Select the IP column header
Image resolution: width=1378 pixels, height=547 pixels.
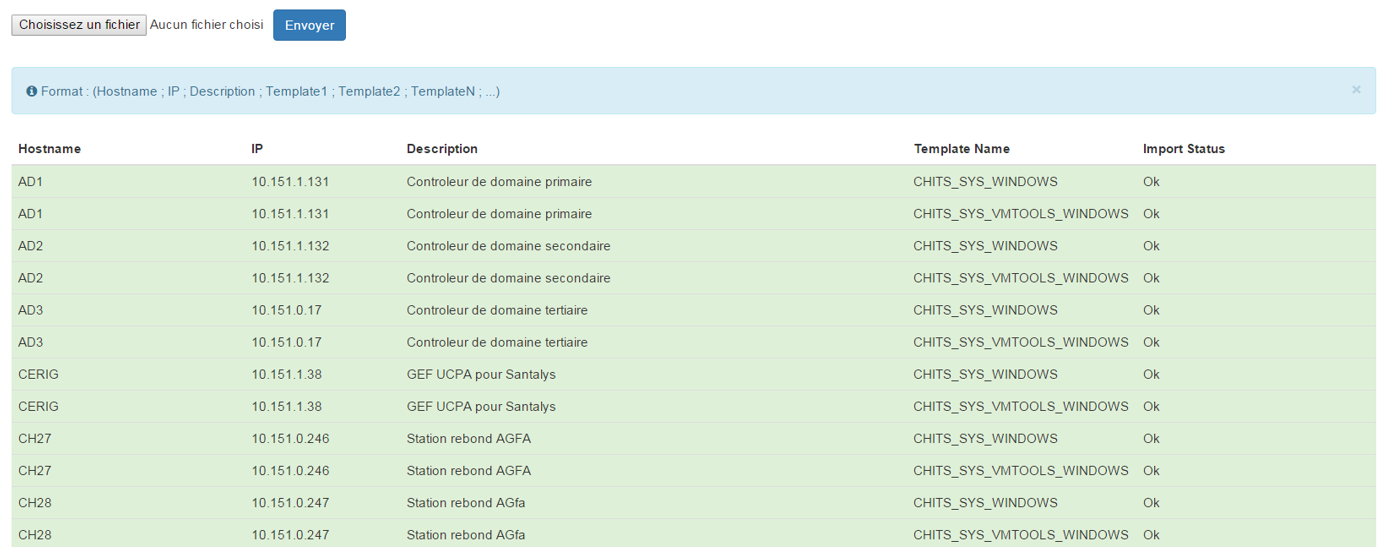click(x=257, y=149)
